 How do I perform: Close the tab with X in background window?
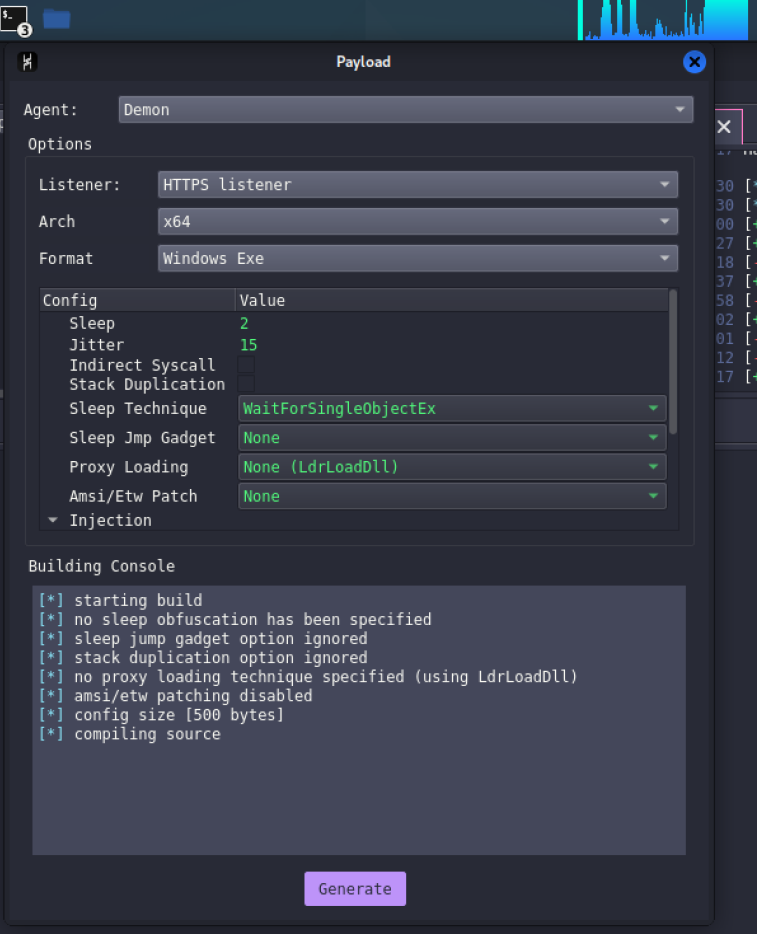click(x=724, y=127)
